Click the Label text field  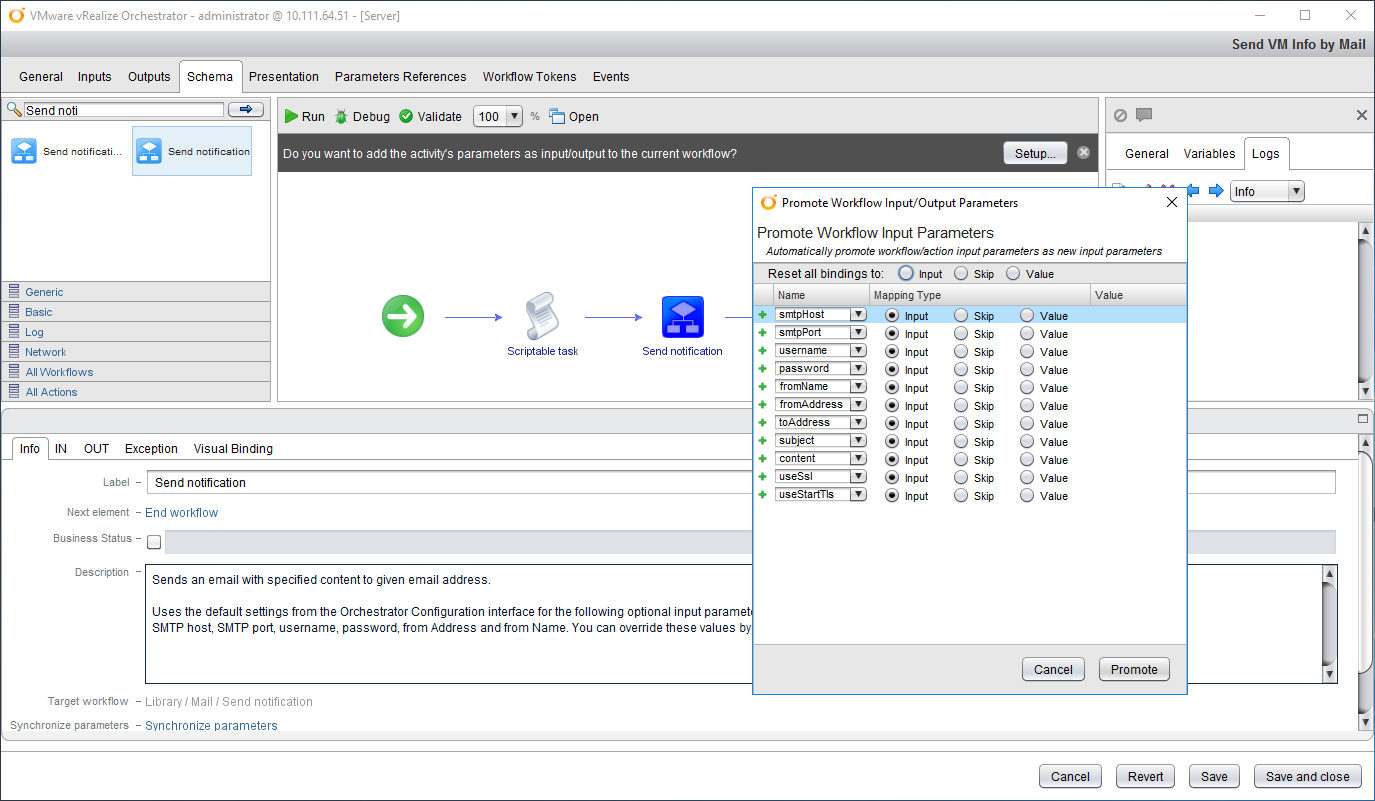click(x=450, y=482)
